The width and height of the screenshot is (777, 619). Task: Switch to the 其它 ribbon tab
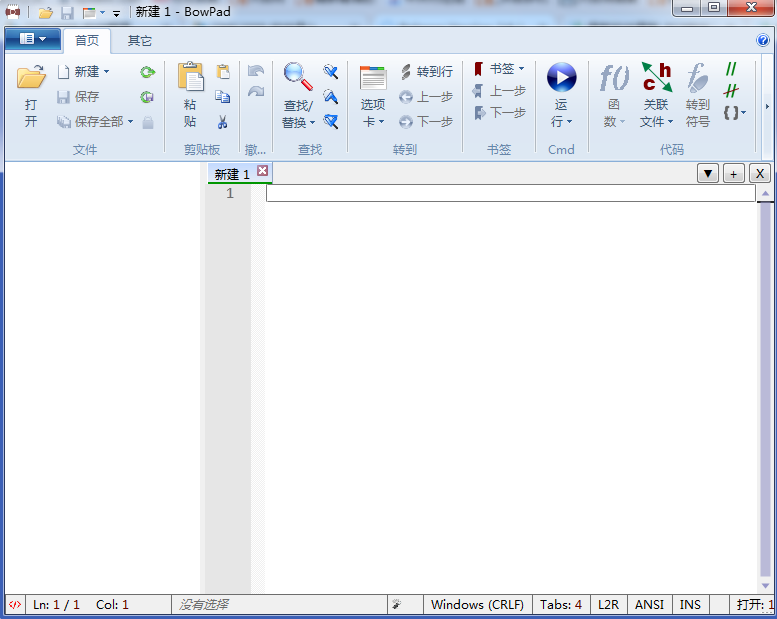point(139,41)
